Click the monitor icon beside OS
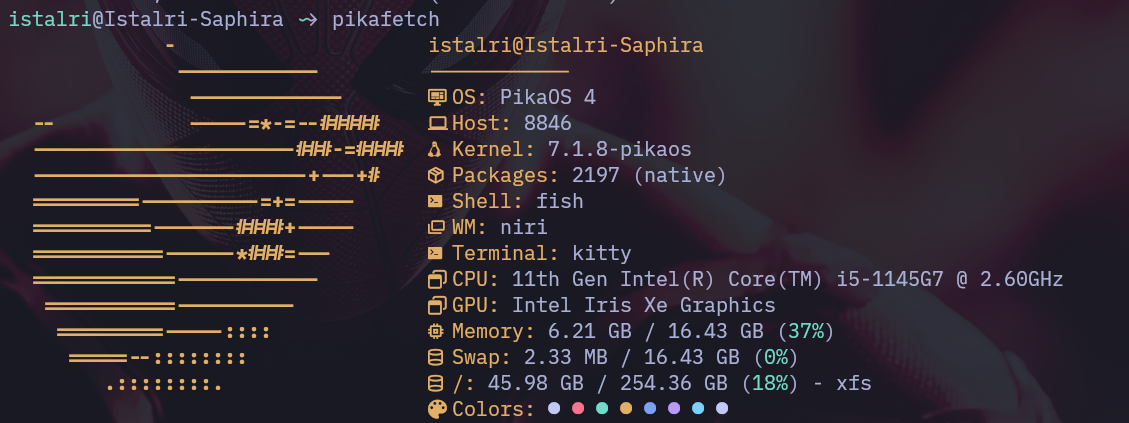1129x423 pixels. (437, 97)
